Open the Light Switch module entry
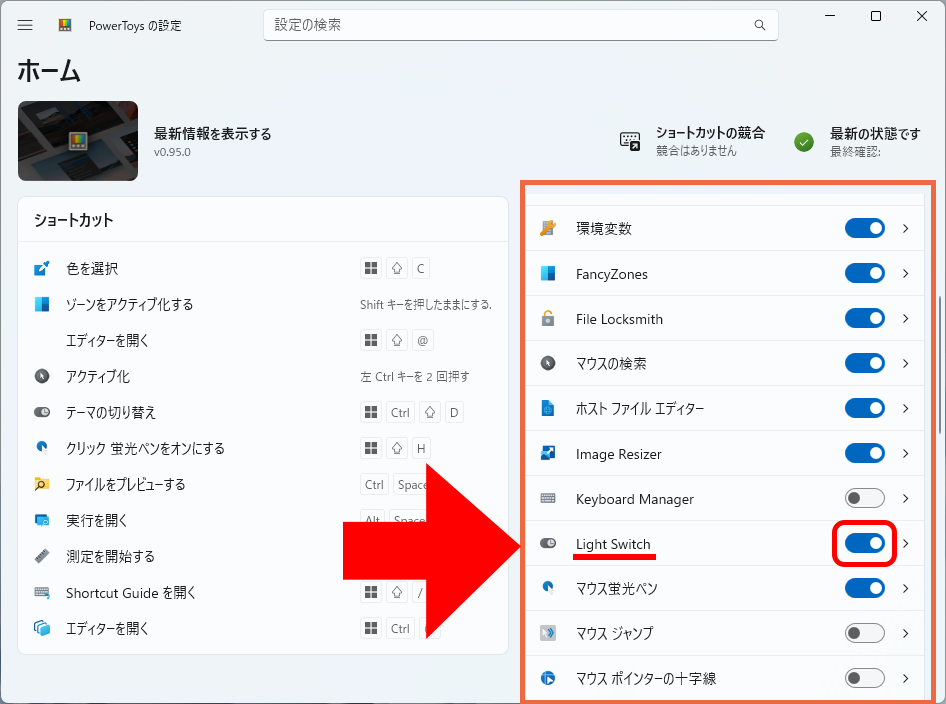 pyautogui.click(x=613, y=544)
